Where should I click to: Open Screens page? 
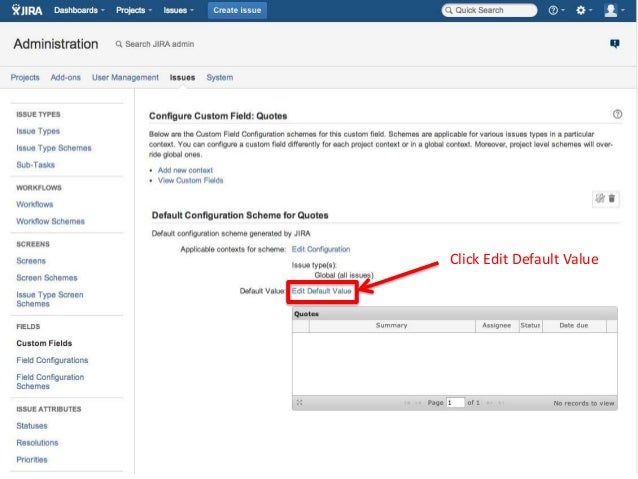point(31,261)
